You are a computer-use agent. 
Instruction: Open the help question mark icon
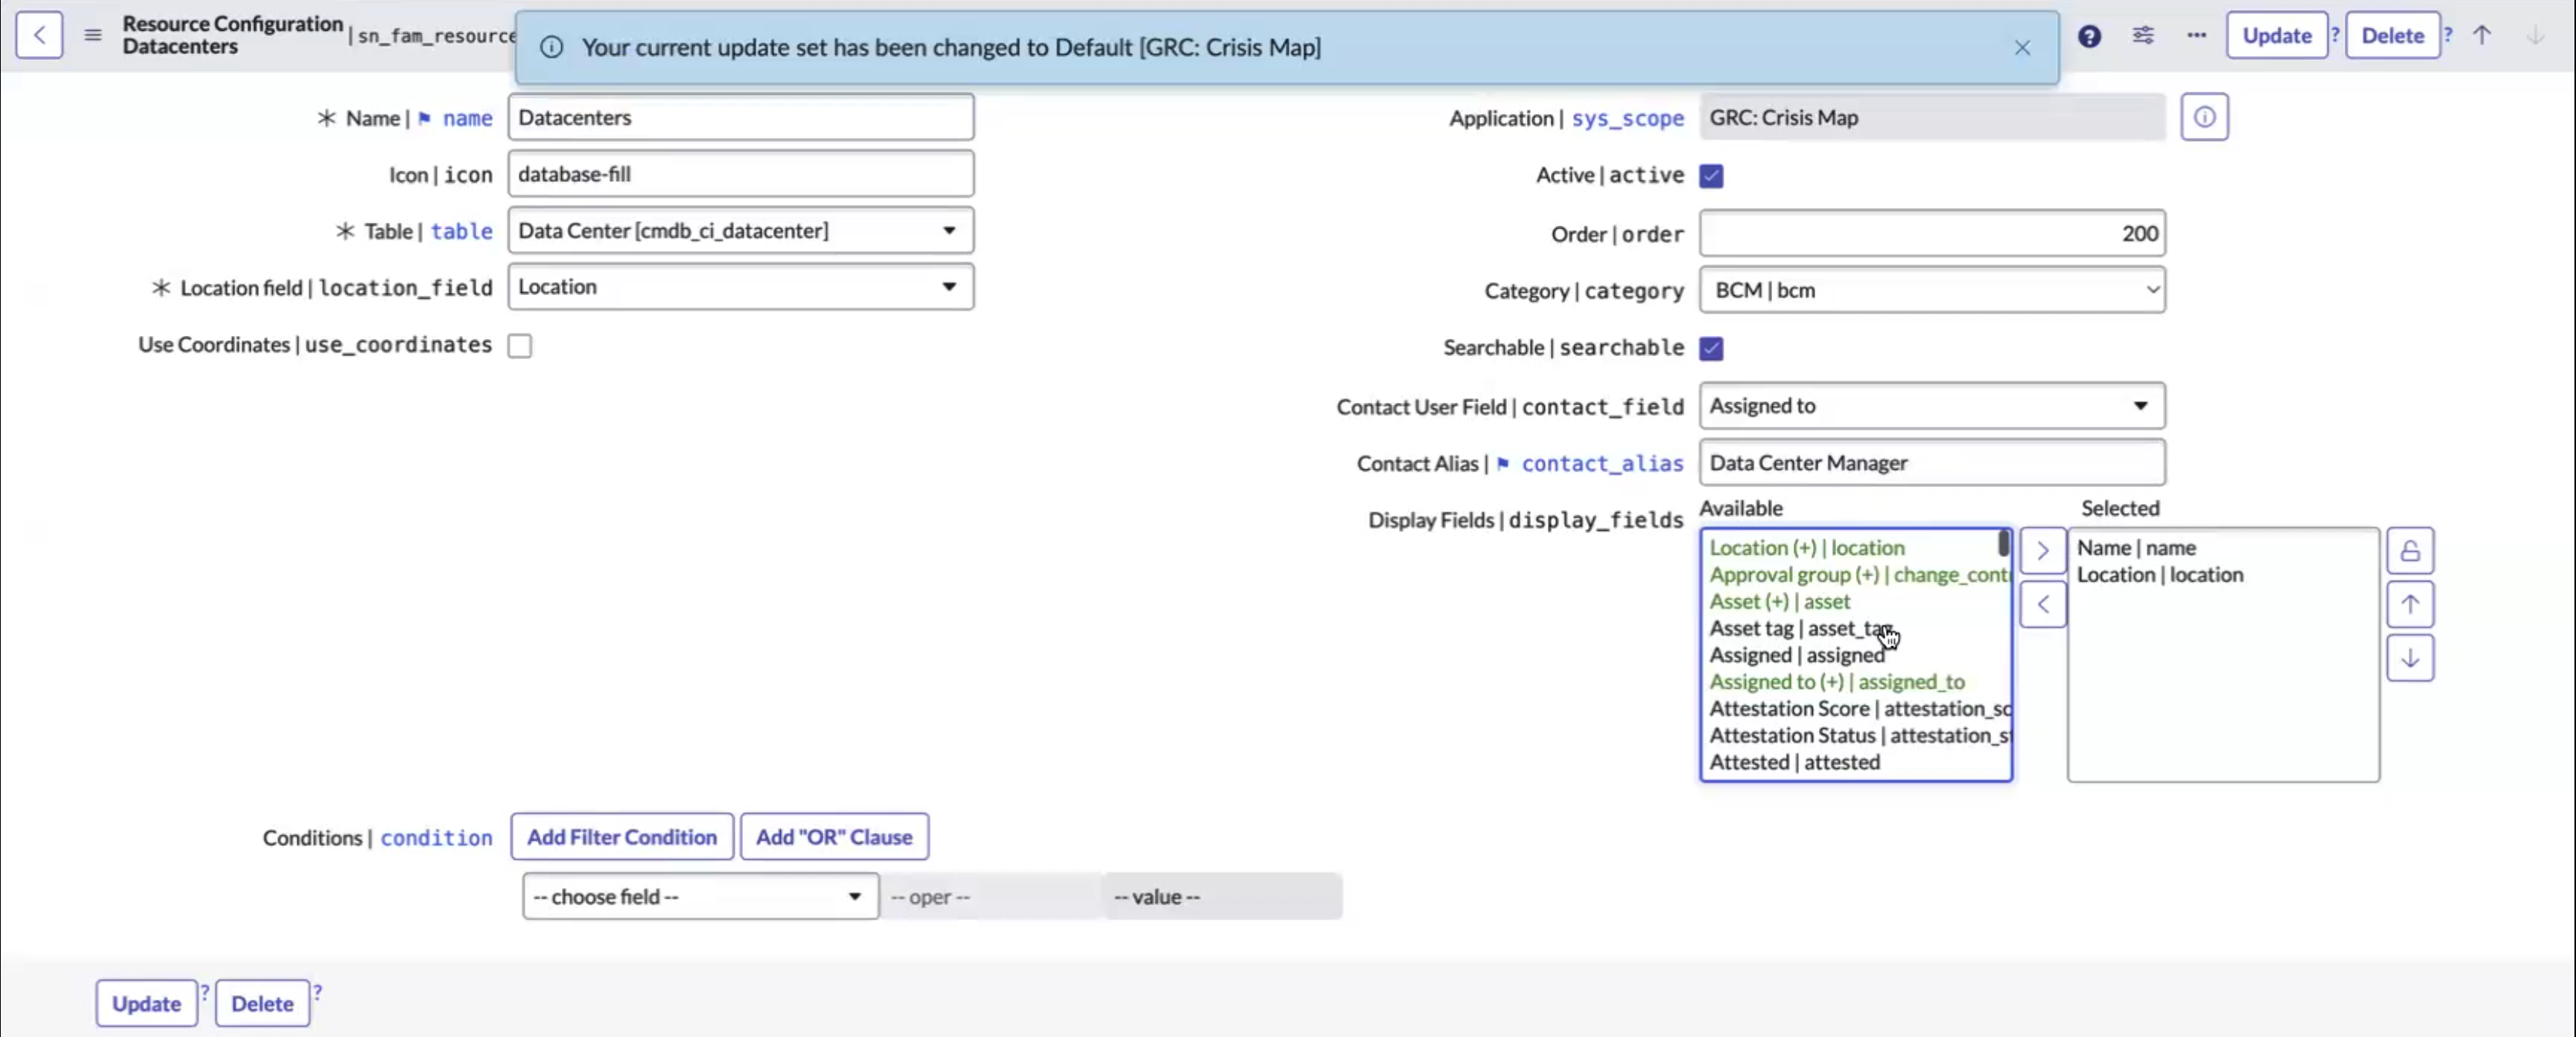2089,36
